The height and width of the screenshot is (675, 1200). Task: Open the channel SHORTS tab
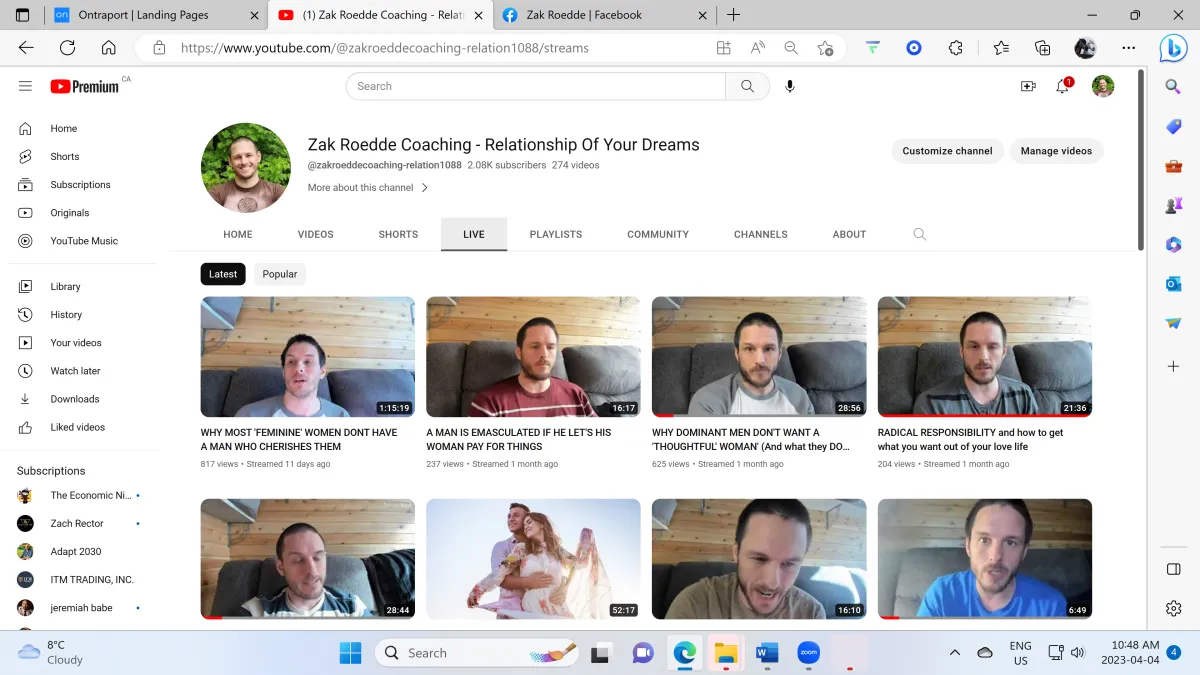(398, 234)
